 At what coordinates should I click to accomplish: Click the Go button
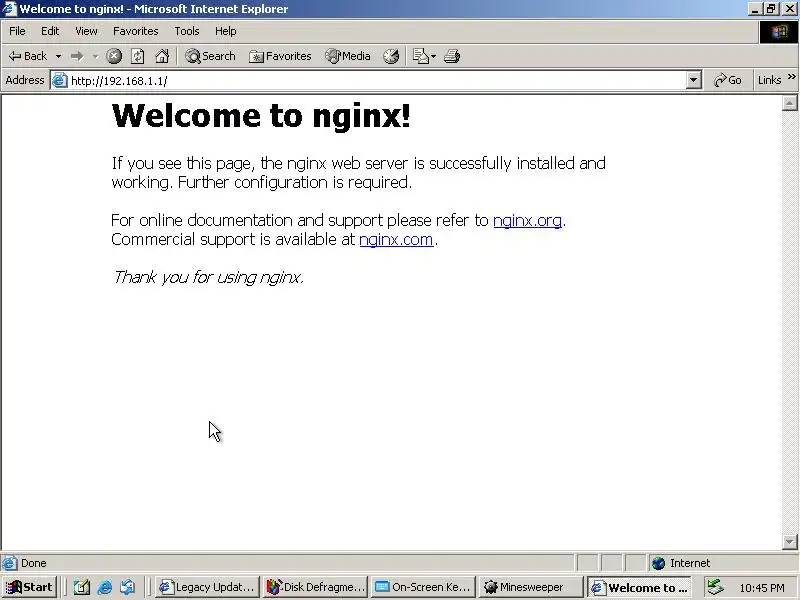coord(728,80)
